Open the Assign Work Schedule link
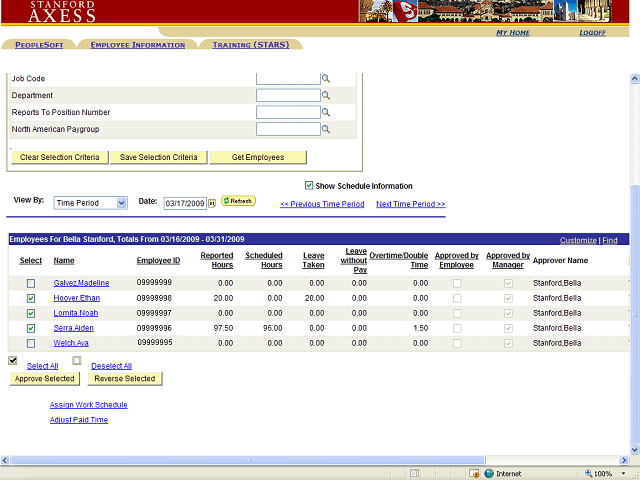 89,405
